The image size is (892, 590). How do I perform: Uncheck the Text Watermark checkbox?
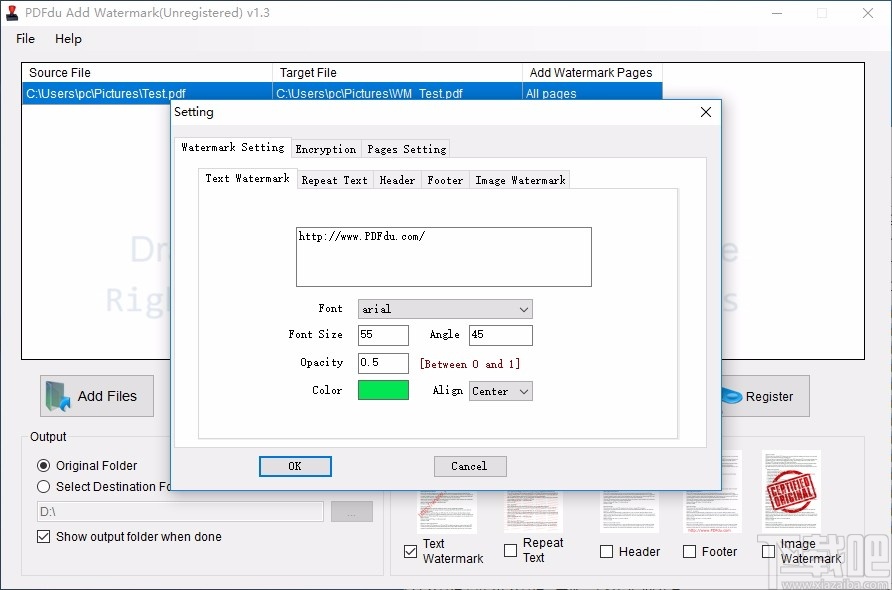tap(410, 551)
